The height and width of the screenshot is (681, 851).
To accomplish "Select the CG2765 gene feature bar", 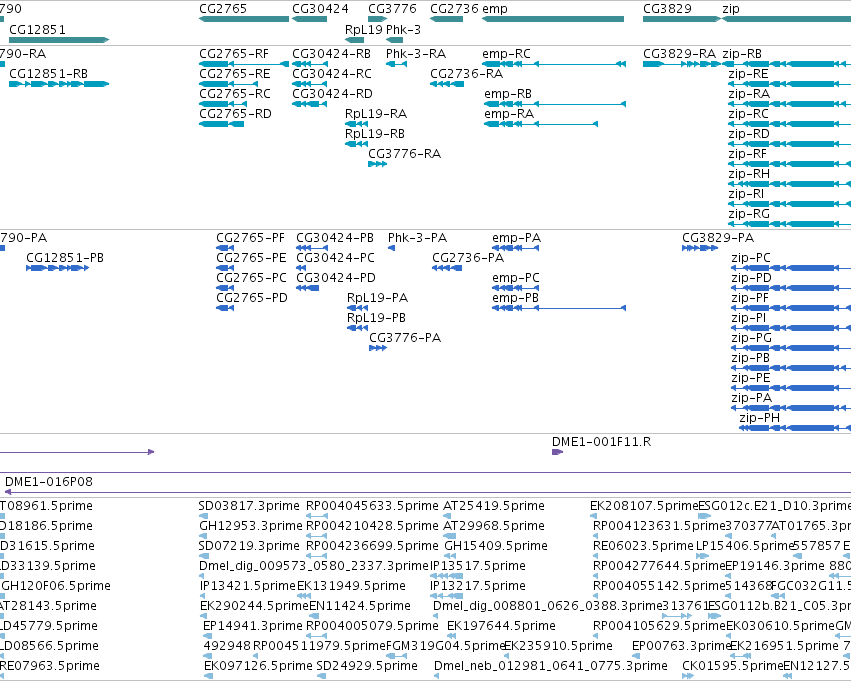I will 244,19.
